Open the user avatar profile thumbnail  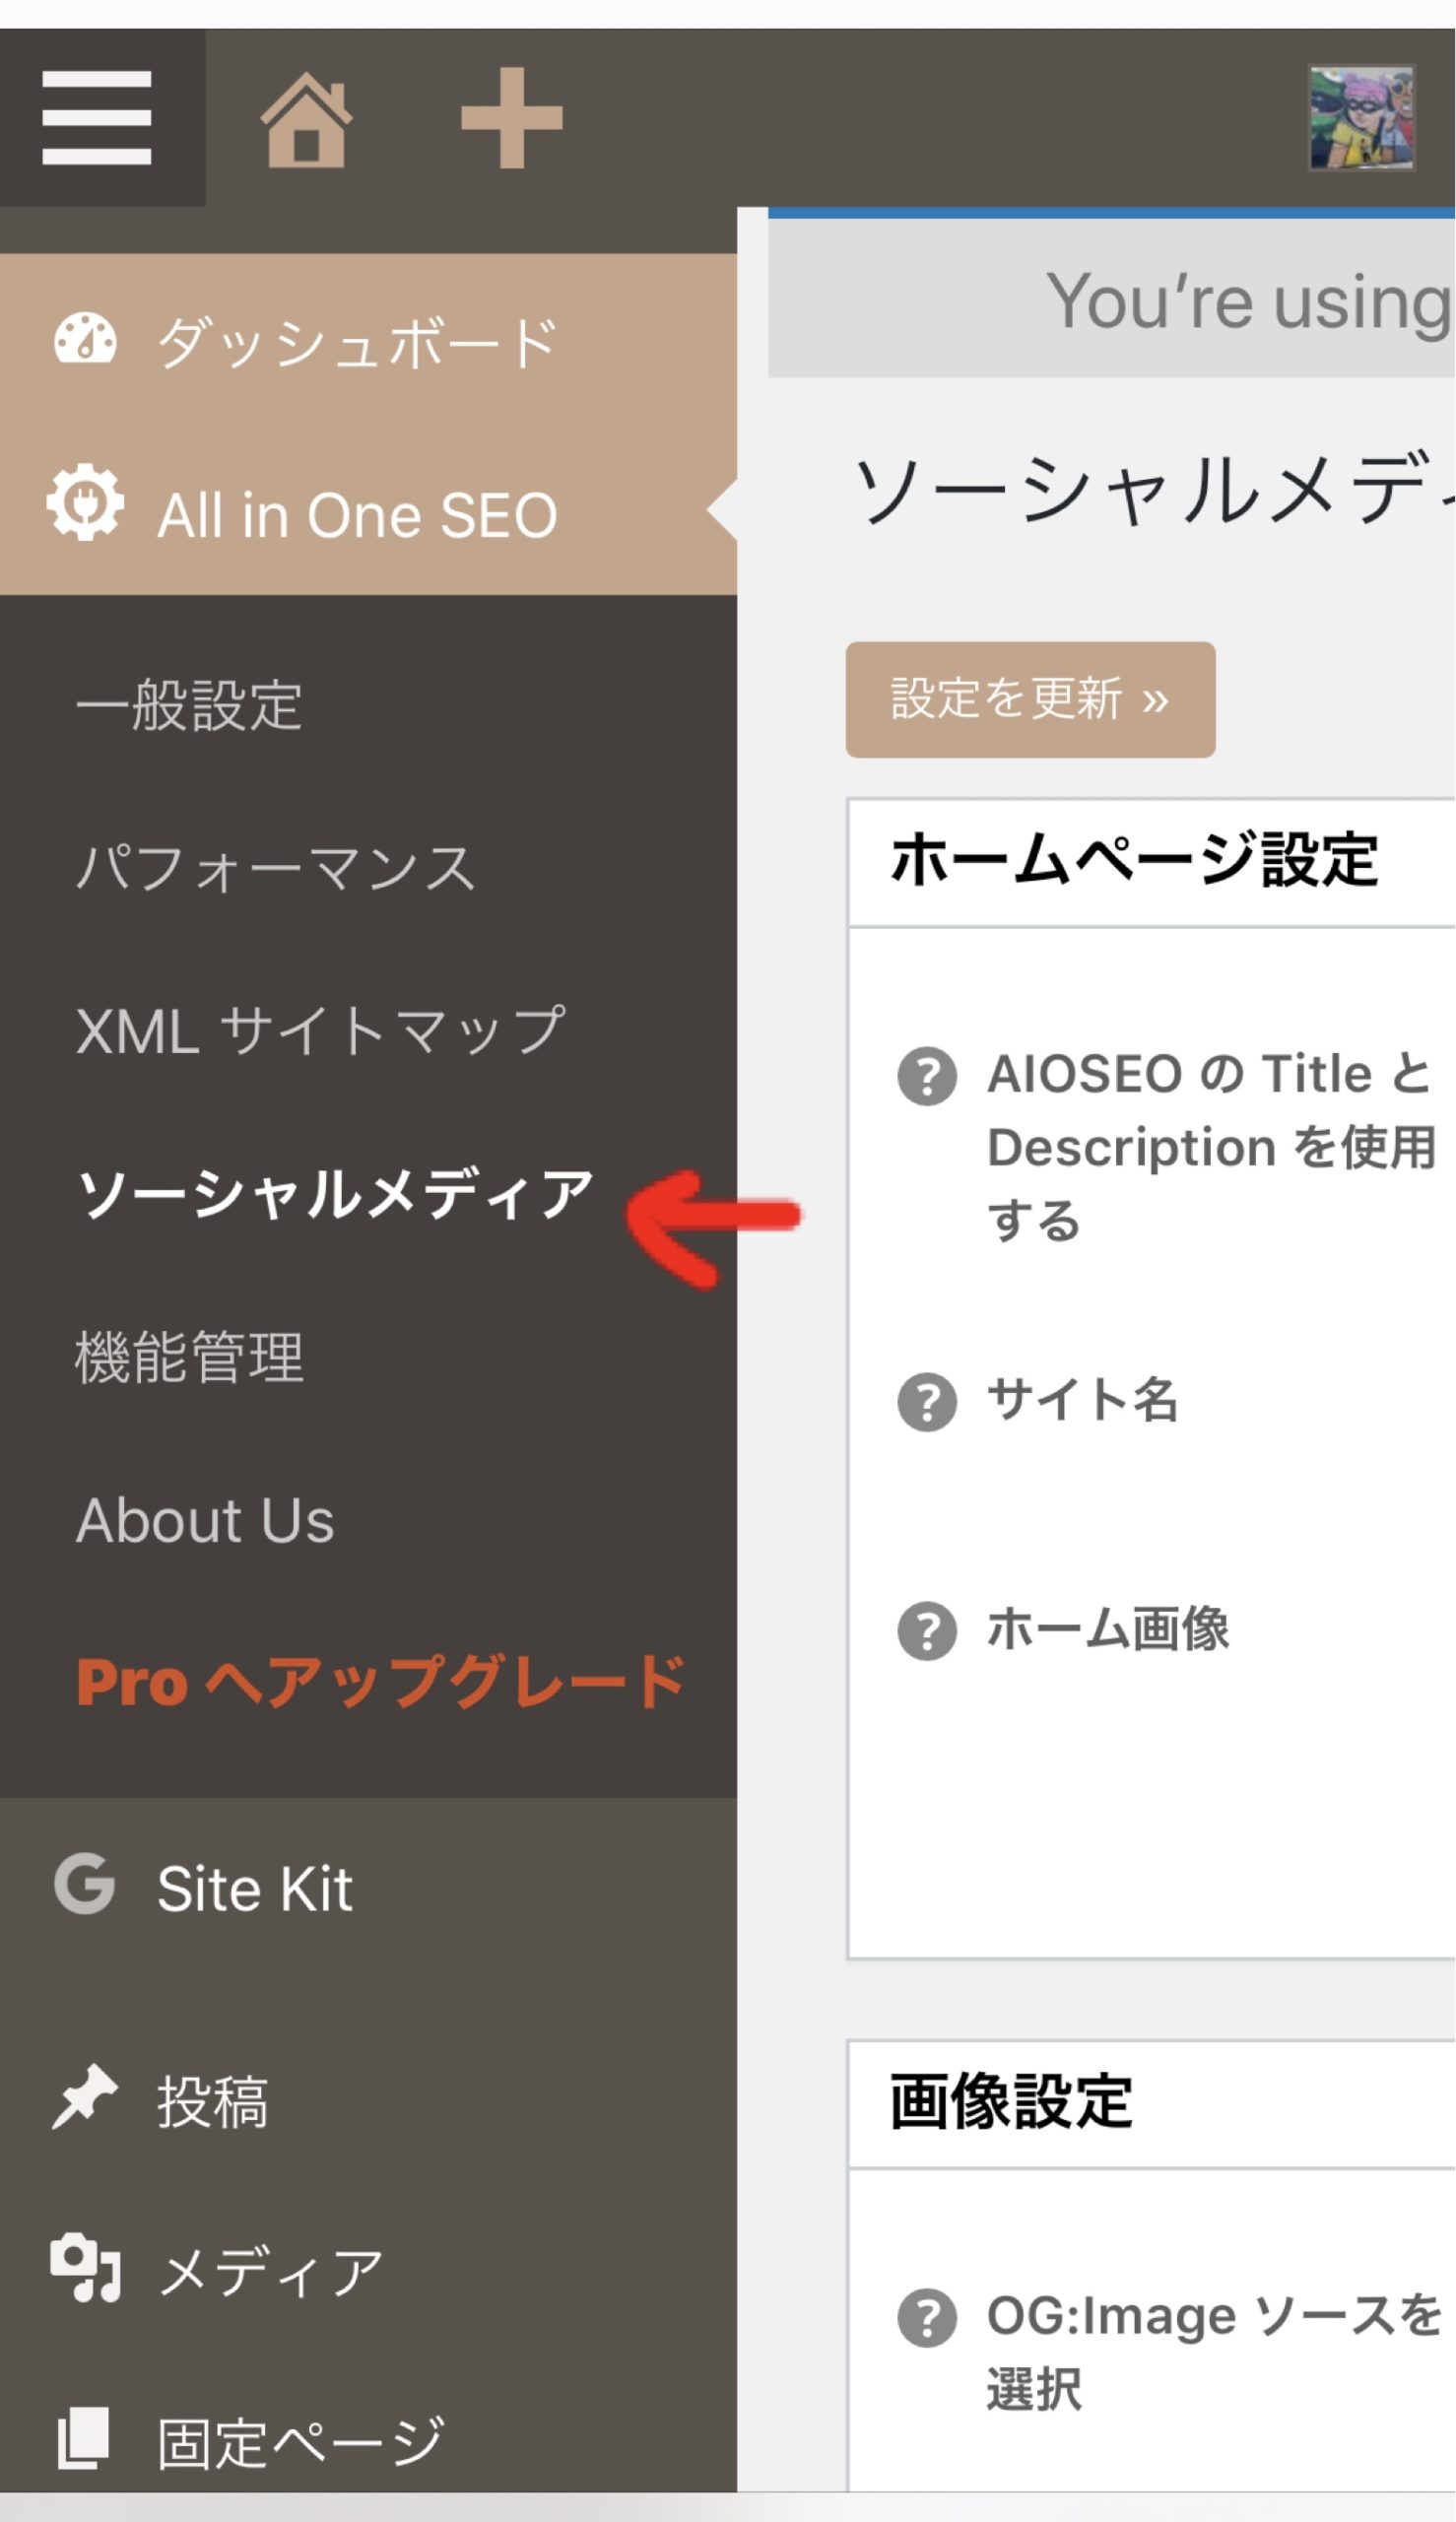[x=1361, y=118]
